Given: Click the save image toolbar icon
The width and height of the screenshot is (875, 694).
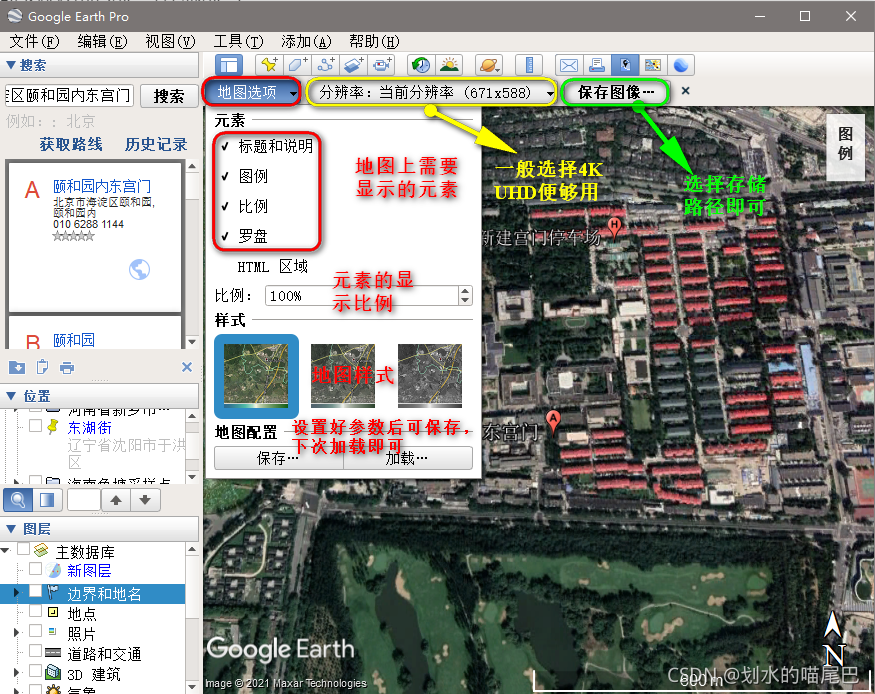Looking at the screenshot, I should pos(625,65).
